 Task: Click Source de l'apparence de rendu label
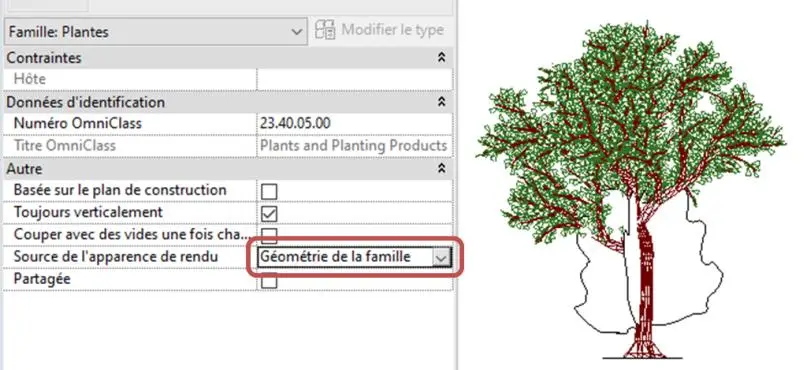click(x=116, y=256)
